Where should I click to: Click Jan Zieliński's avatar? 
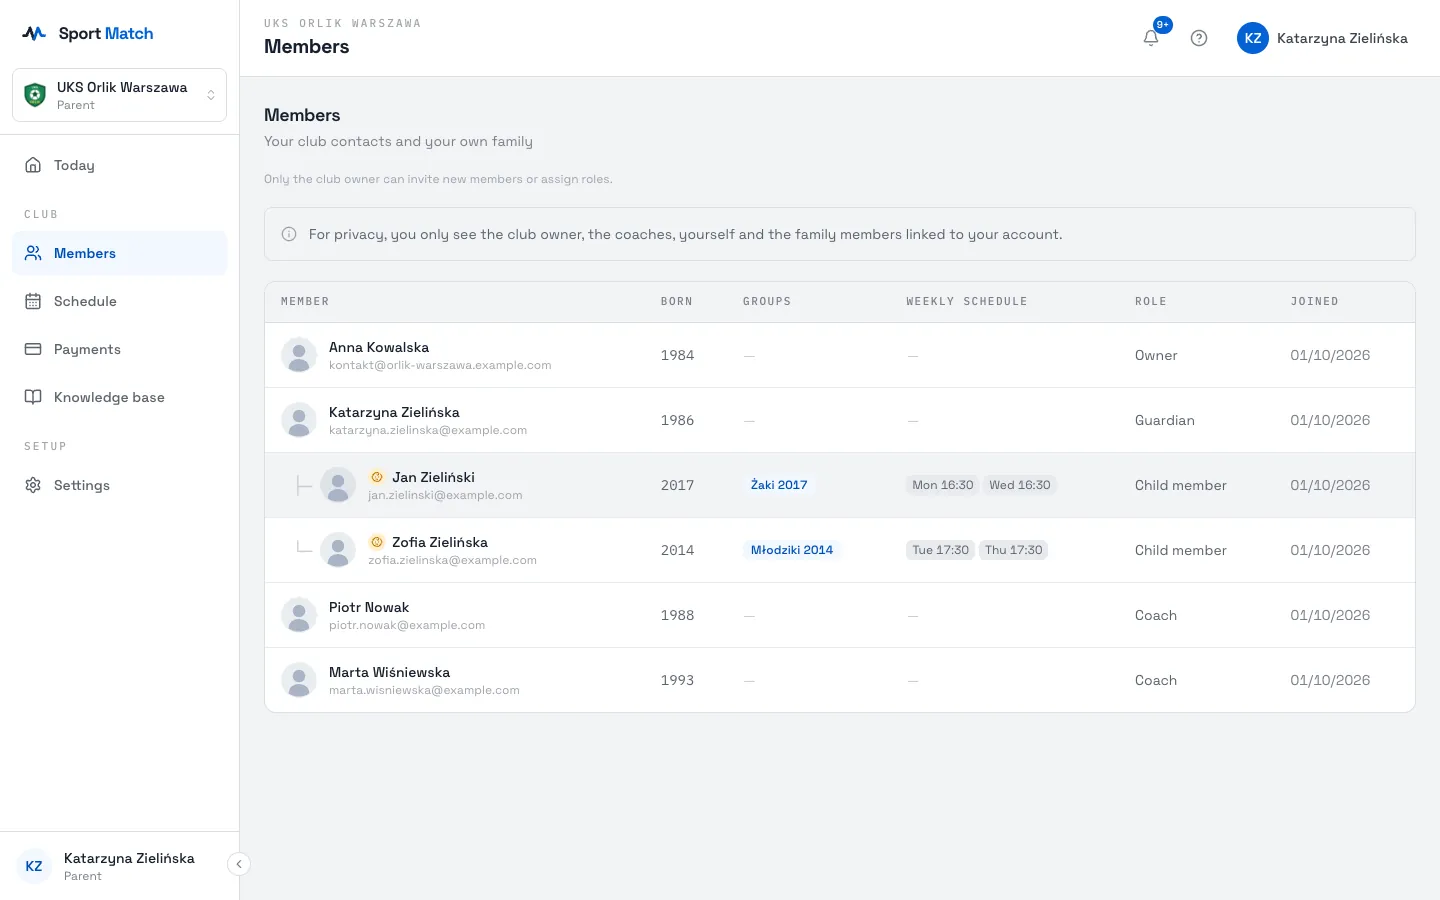[338, 485]
